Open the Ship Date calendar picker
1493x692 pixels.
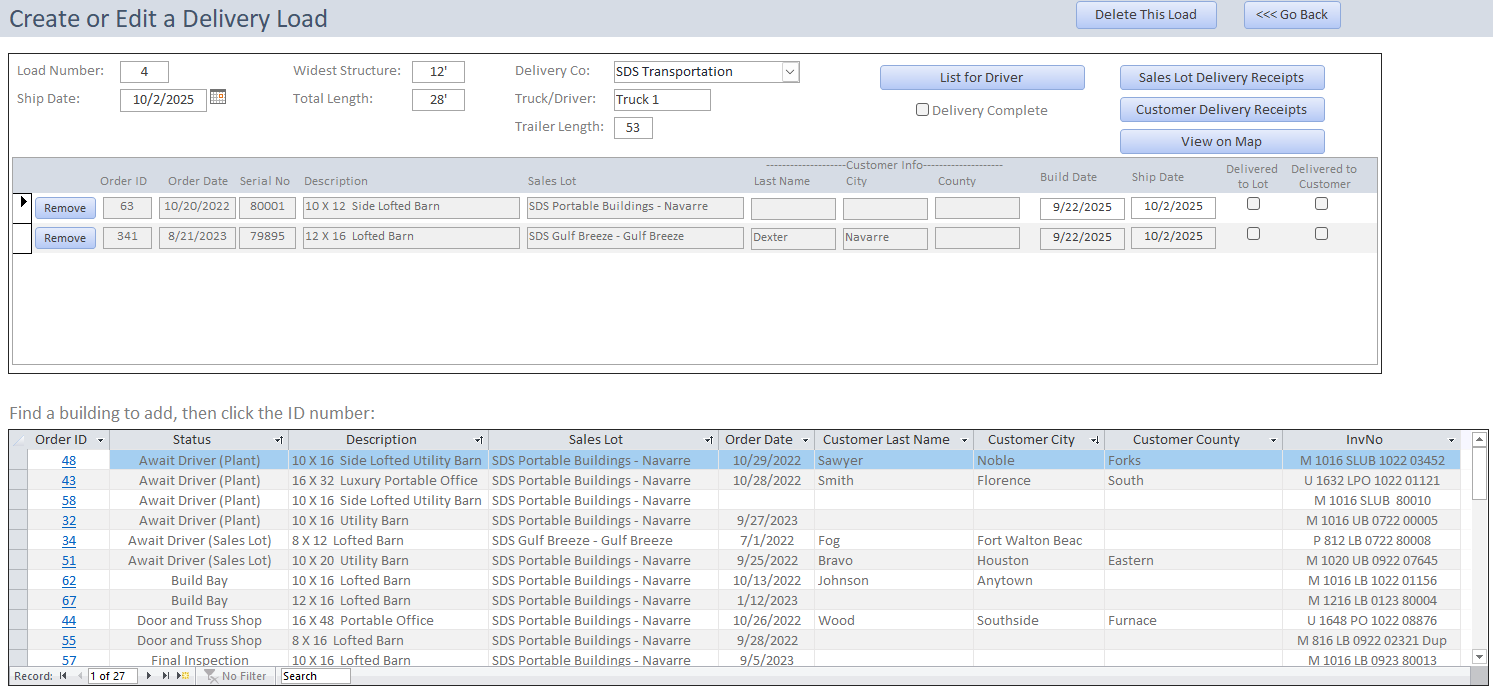(218, 97)
